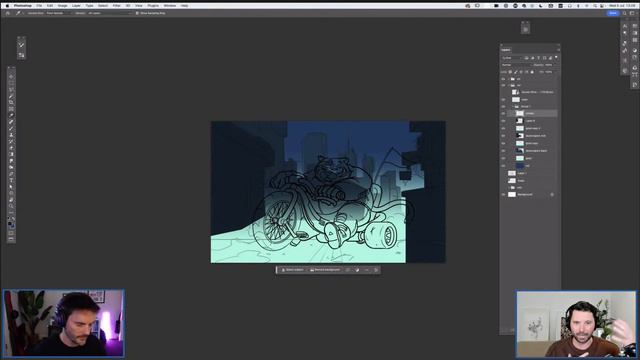Toggle Show Sampling Ring checkbox

pyautogui.click(x=137, y=13)
